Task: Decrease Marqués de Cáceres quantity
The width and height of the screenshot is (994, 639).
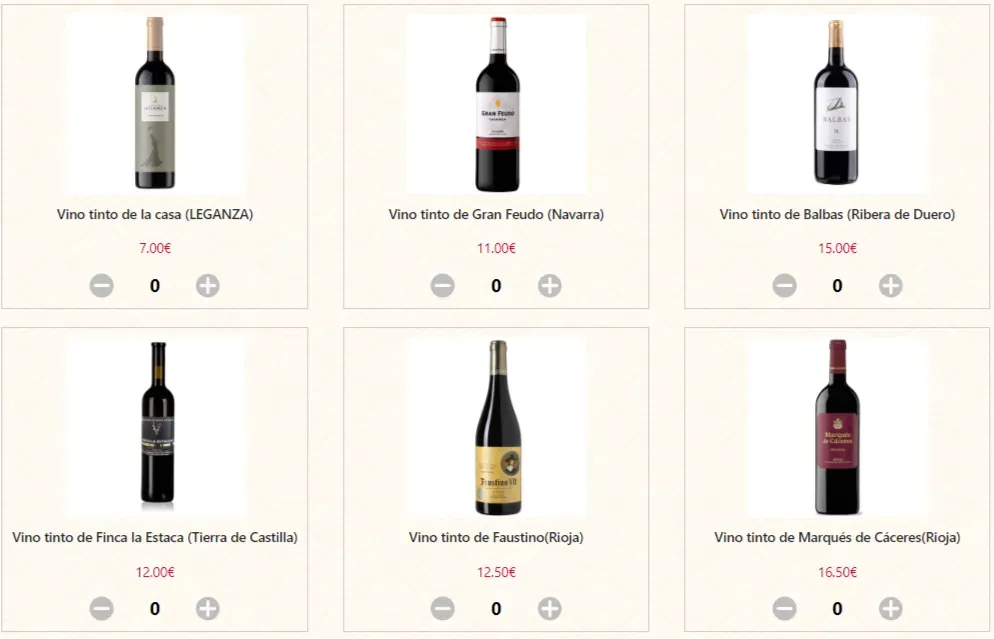Action: point(785,608)
